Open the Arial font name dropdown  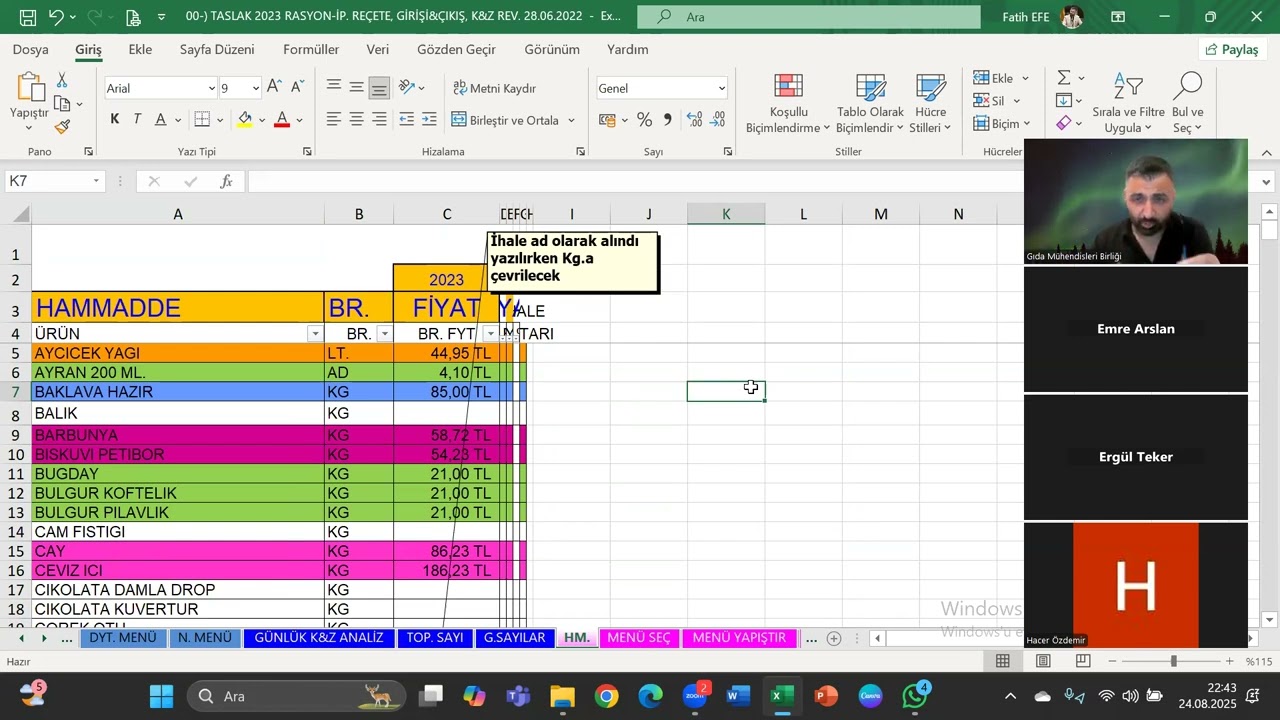coord(211,88)
